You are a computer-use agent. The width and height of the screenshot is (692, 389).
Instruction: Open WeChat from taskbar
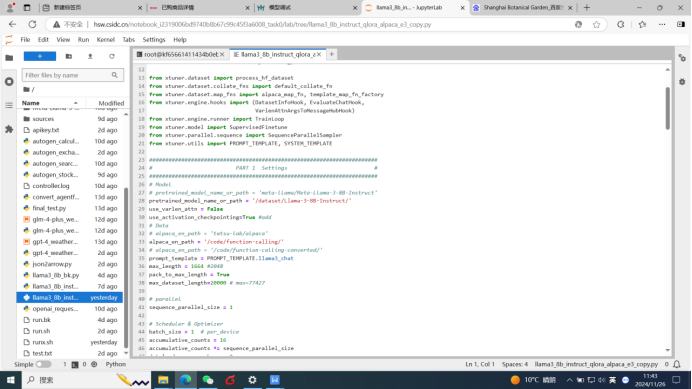click(208, 380)
